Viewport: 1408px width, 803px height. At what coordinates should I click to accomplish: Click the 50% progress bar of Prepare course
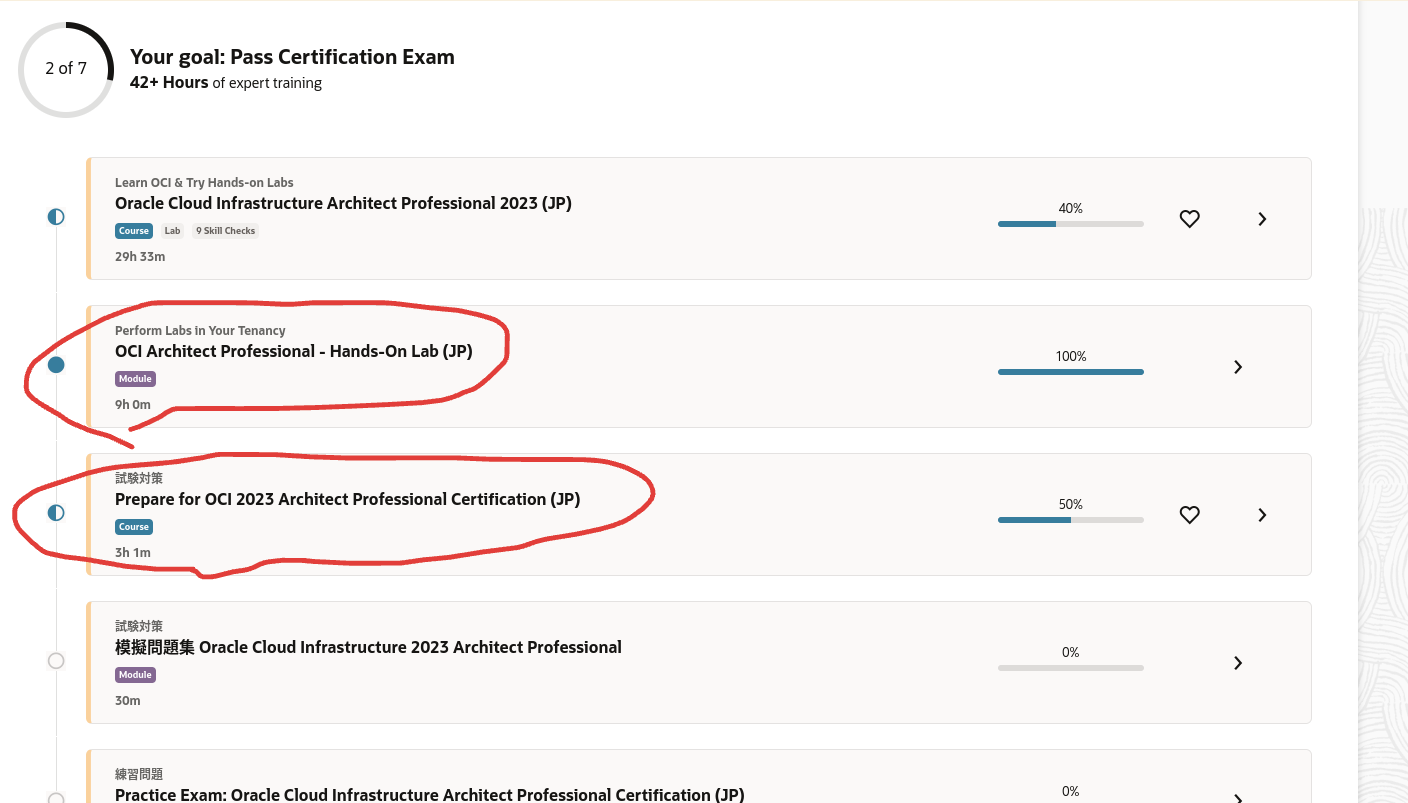pos(1071,520)
